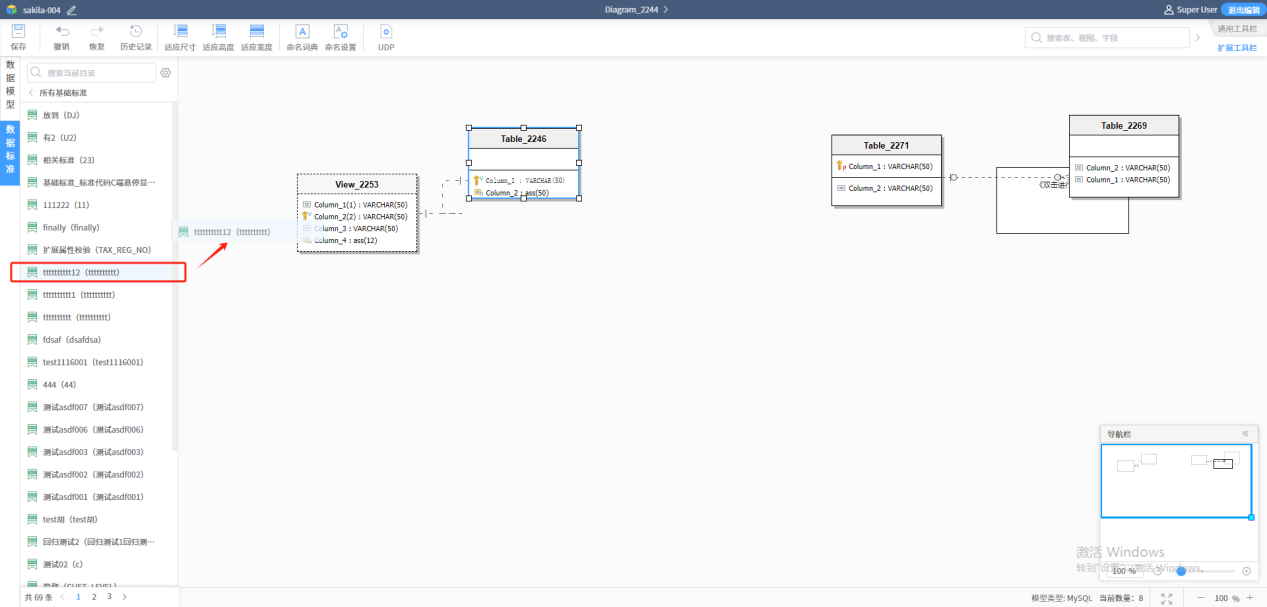Select the Table_2269 header
The height and width of the screenshot is (607, 1267).
1124,126
